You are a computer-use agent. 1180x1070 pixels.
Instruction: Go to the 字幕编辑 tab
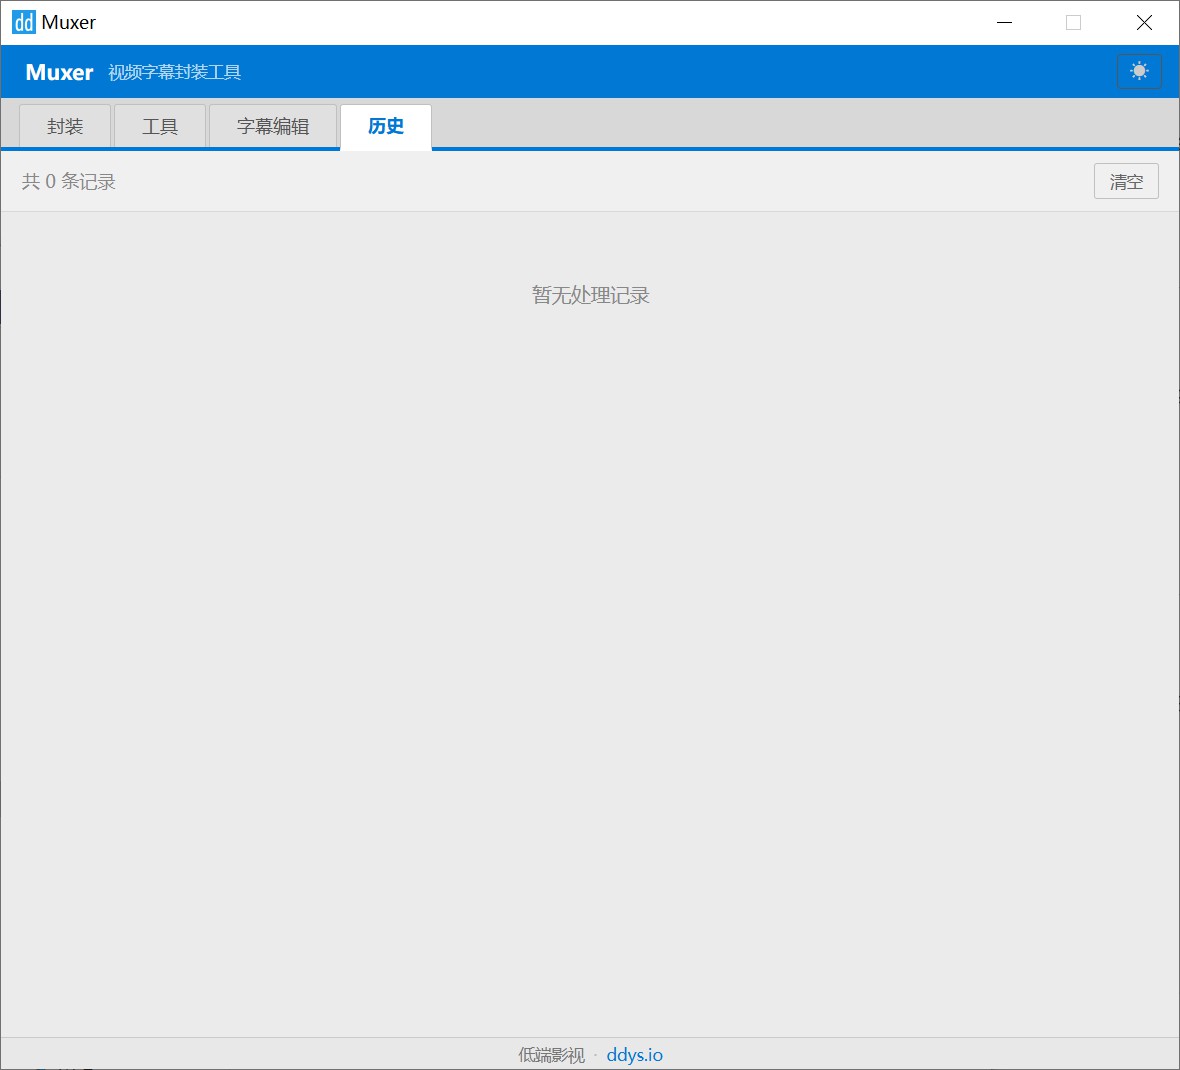(273, 126)
